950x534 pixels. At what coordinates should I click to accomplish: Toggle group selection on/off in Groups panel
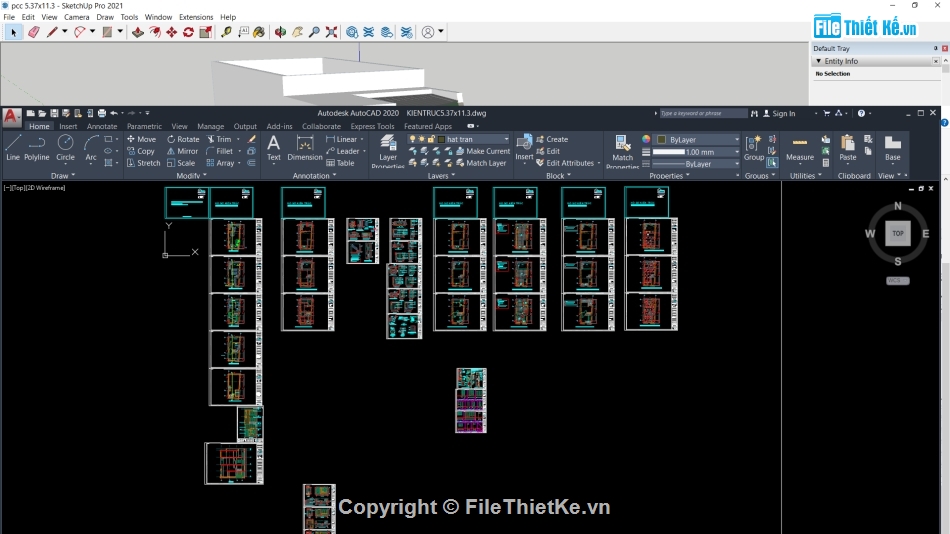click(772, 163)
